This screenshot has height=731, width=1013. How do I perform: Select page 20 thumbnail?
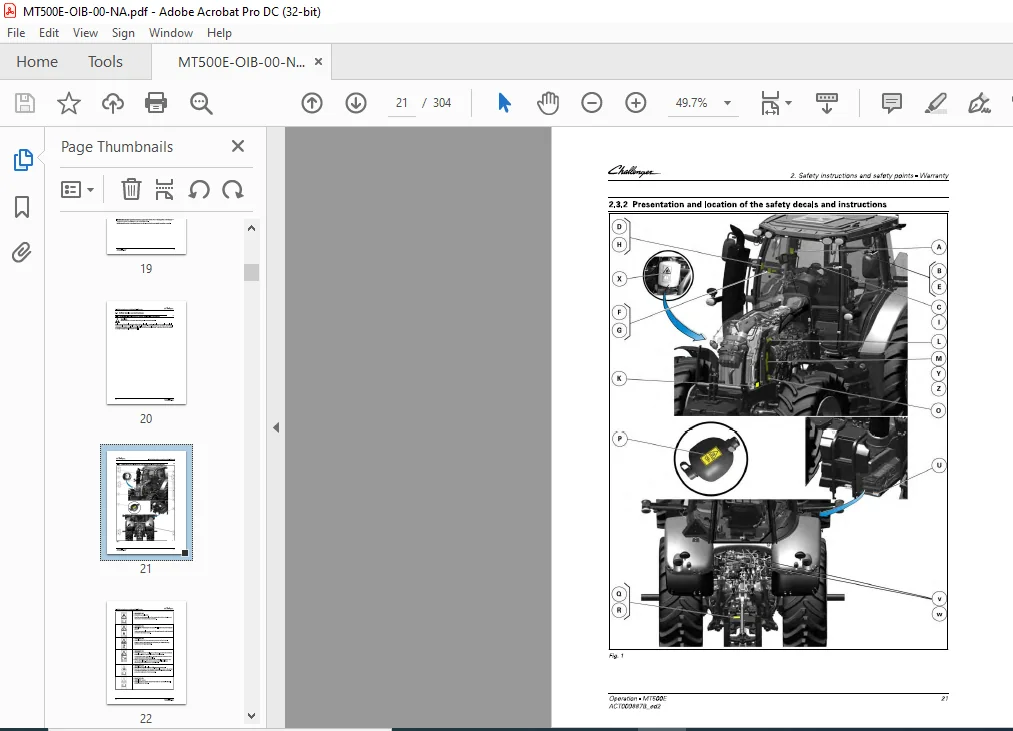point(146,352)
